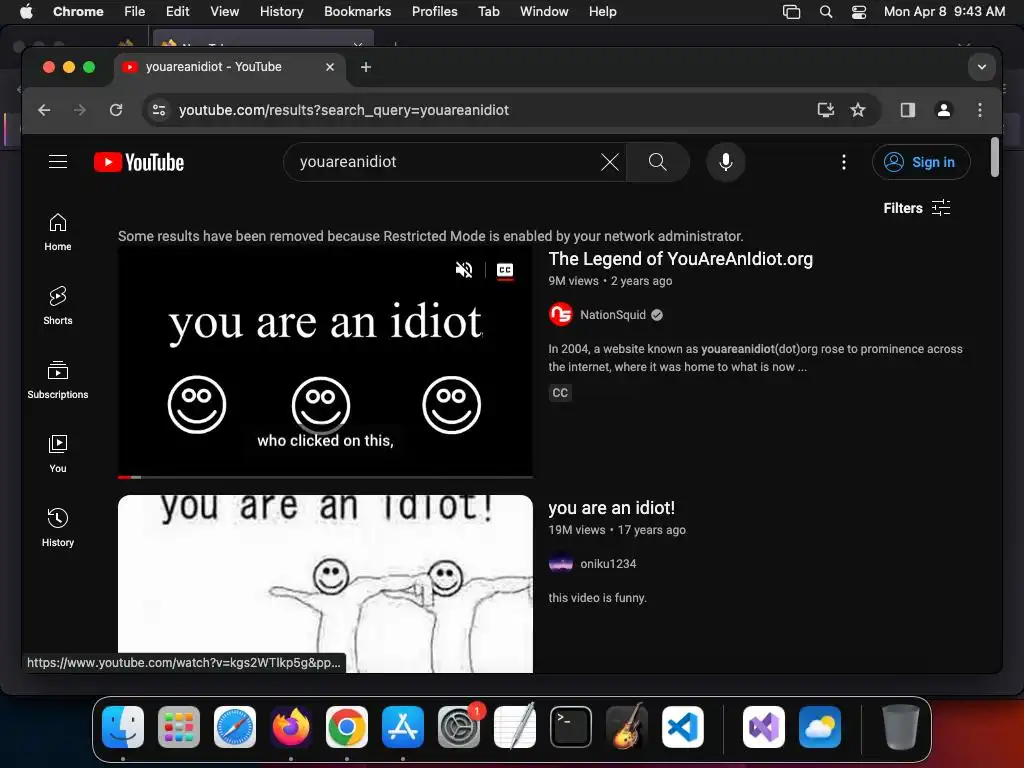Viewport: 1024px width, 768px height.
Task: Open the YouTube hamburger guide menu
Action: 58,161
